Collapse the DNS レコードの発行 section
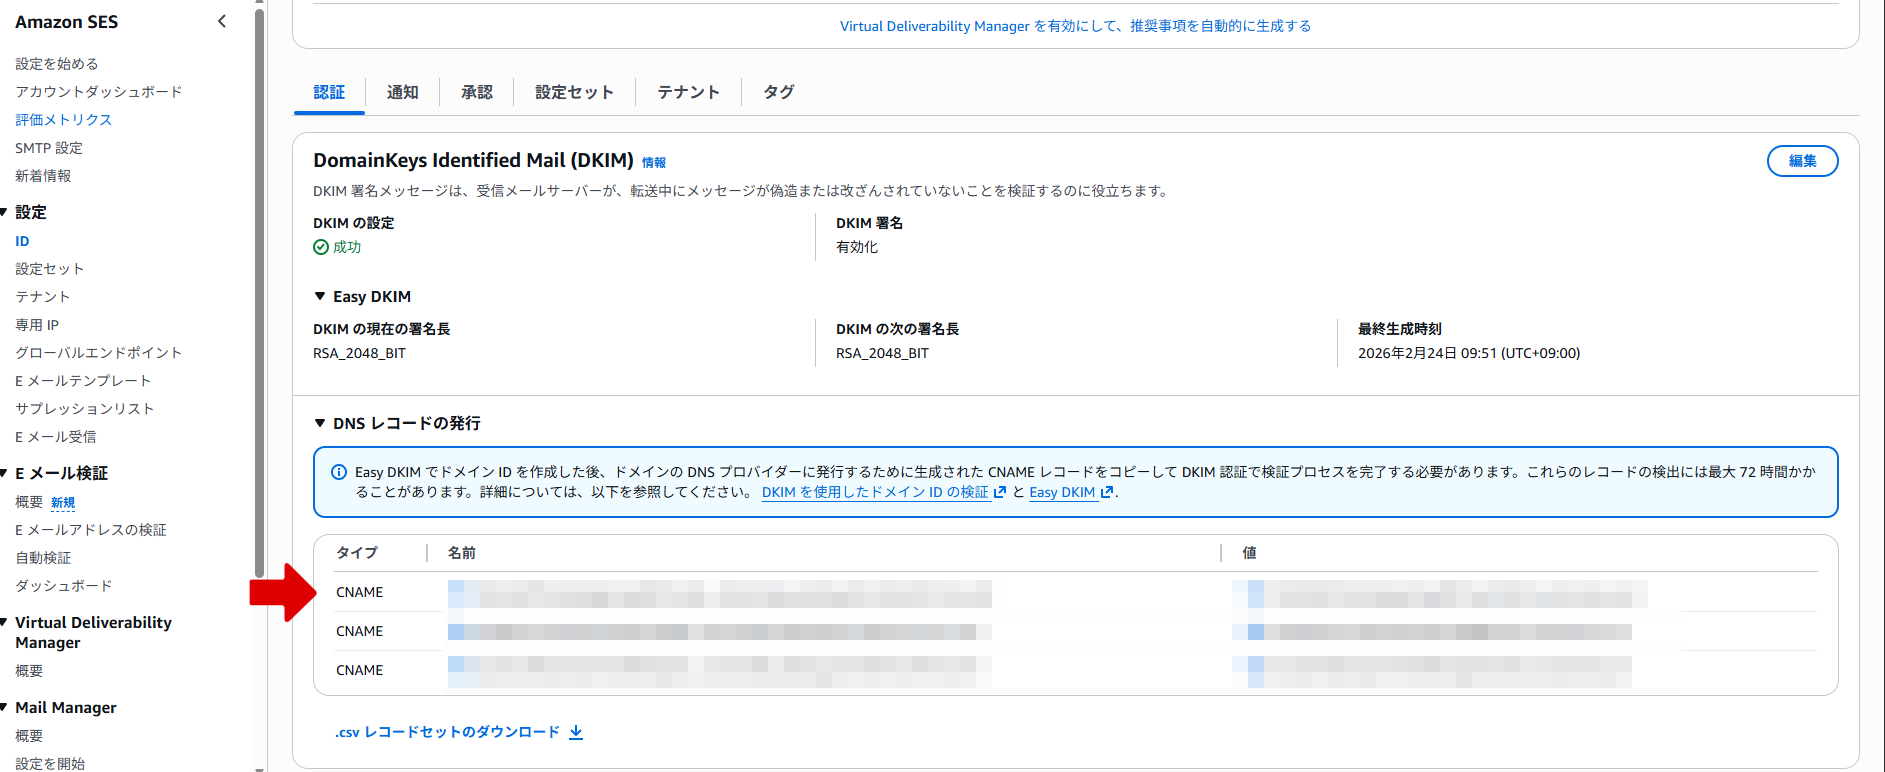 (320, 423)
